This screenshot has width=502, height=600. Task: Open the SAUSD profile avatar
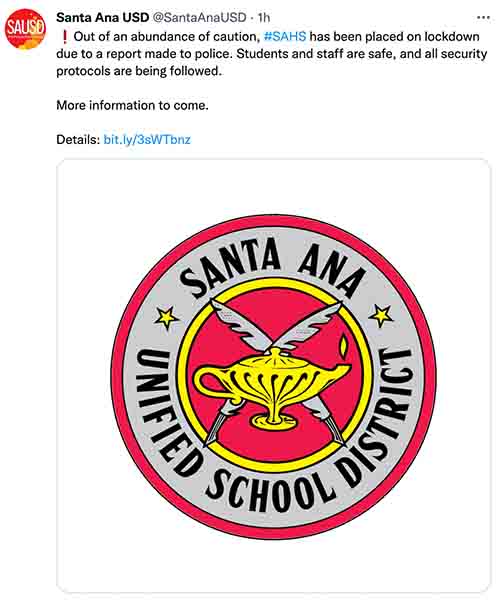(x=25, y=29)
